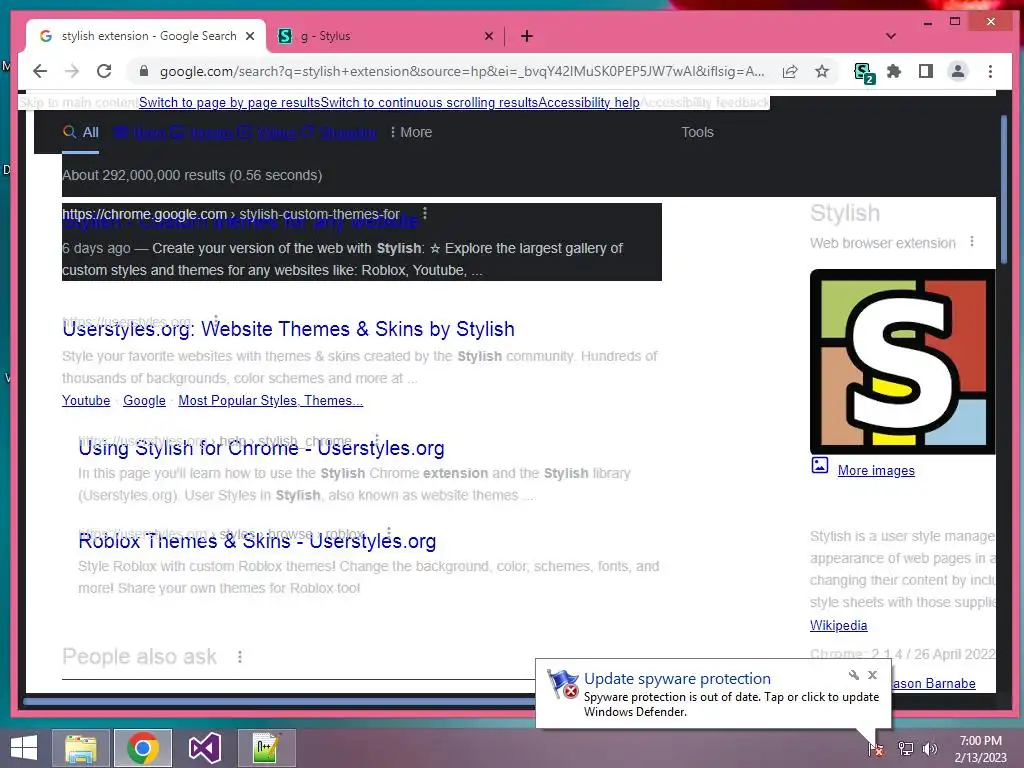Open the Chrome extensions puzzle menu

(x=894, y=71)
